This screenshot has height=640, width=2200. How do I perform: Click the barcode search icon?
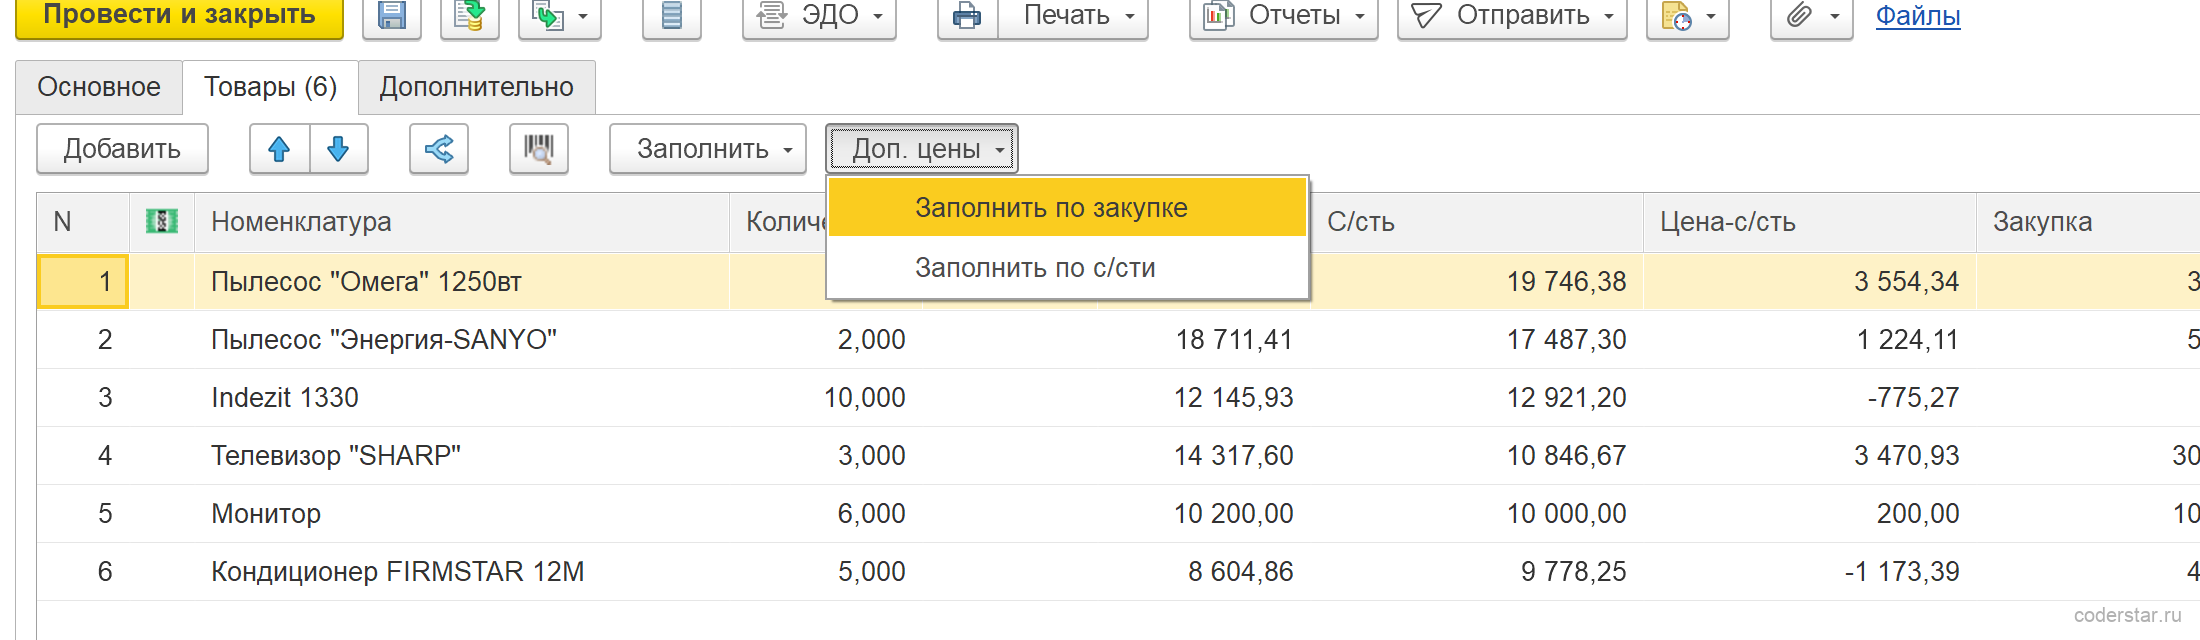539,149
